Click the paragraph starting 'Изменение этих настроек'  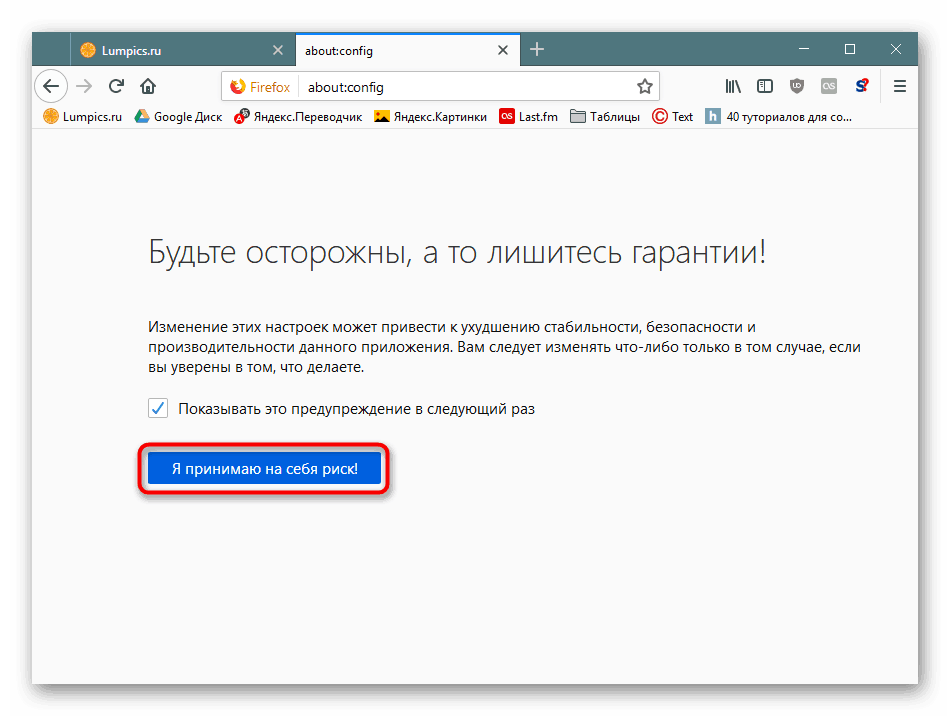point(504,347)
